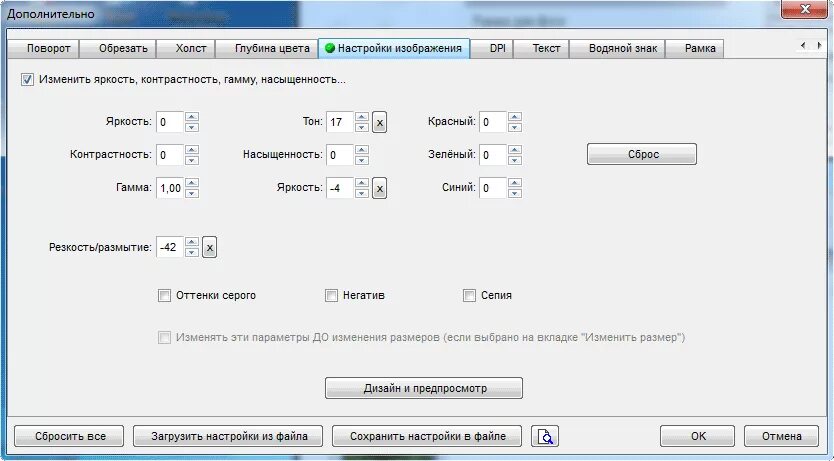This screenshot has height=461, width=834.
Task: Enable Сепия checkbox
Action: (469, 296)
